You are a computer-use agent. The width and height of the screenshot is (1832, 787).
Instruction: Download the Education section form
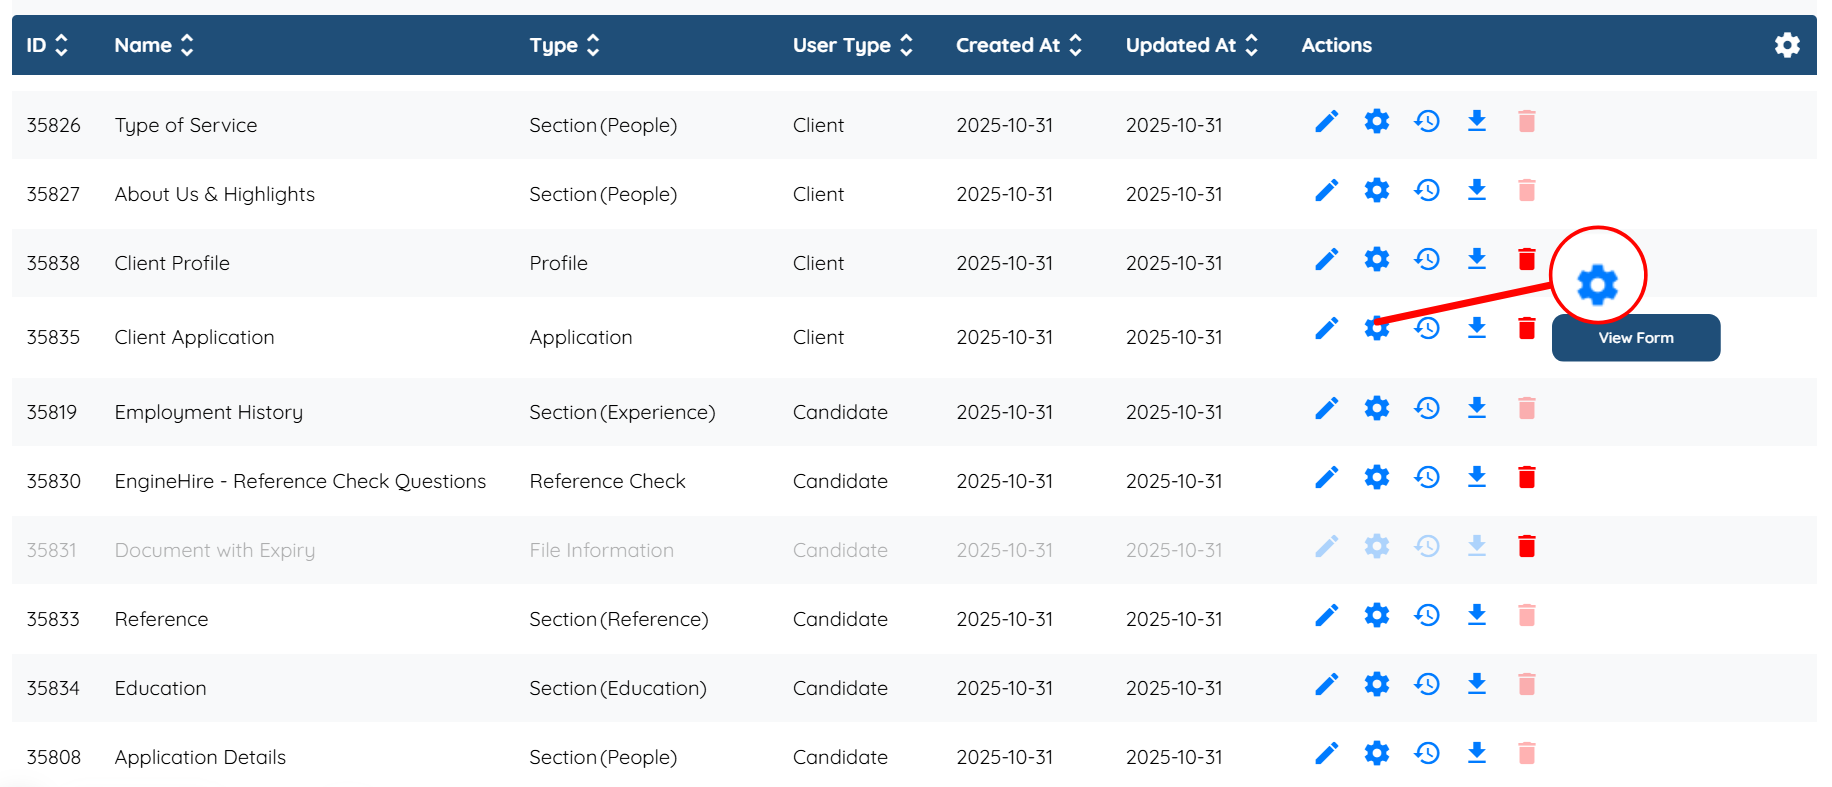click(1477, 684)
